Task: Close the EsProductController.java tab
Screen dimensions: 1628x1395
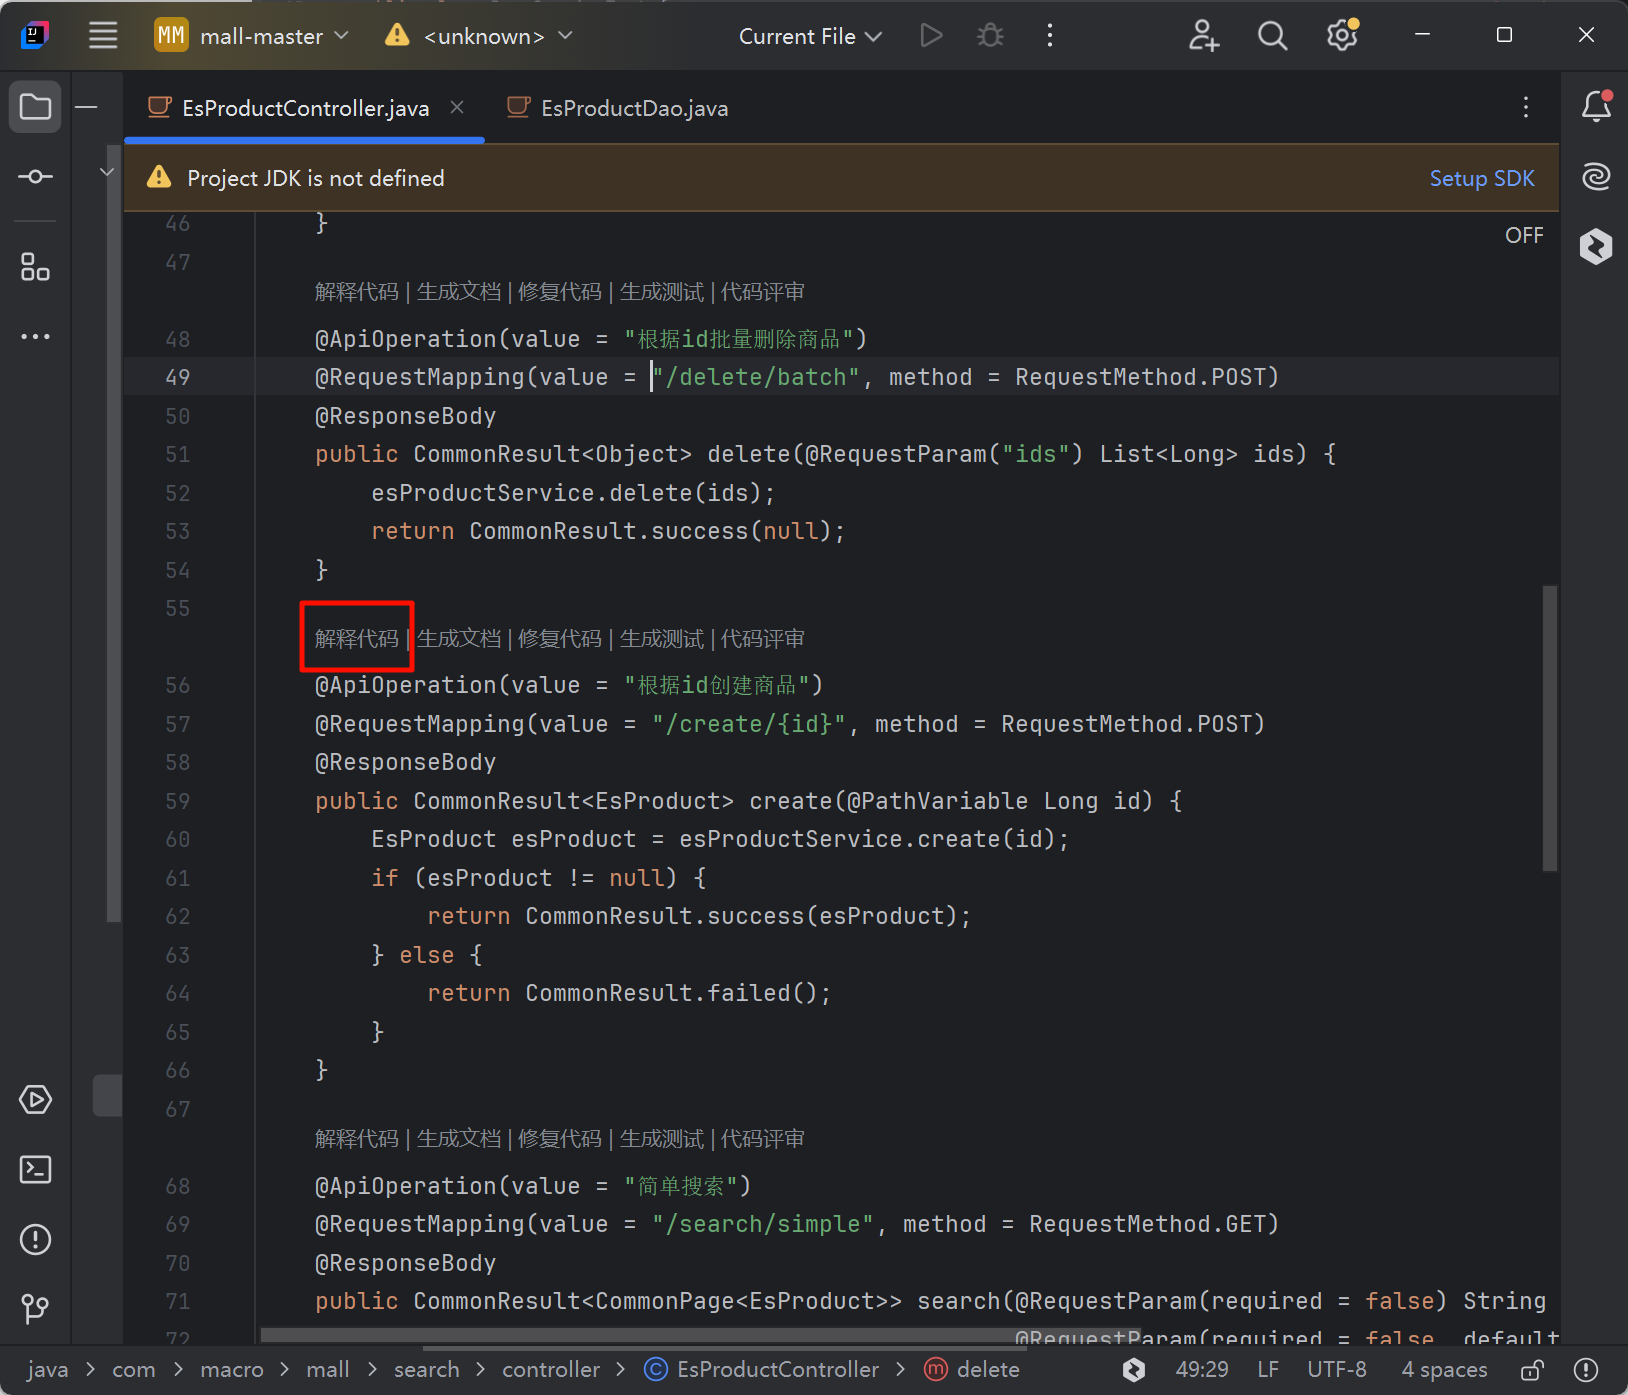Action: [457, 107]
